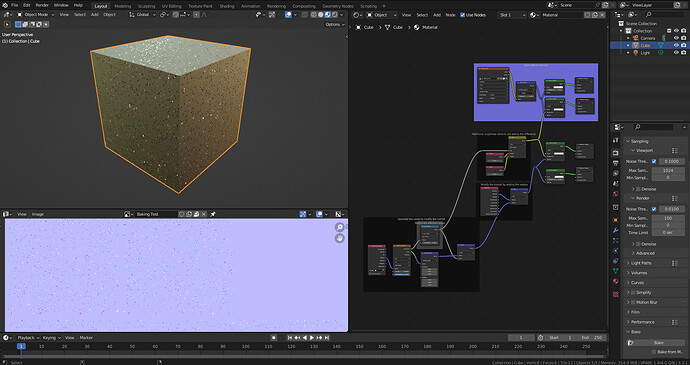Open the Modifiers properties tab icon
690x365 pixels.
pyautogui.click(x=616, y=230)
